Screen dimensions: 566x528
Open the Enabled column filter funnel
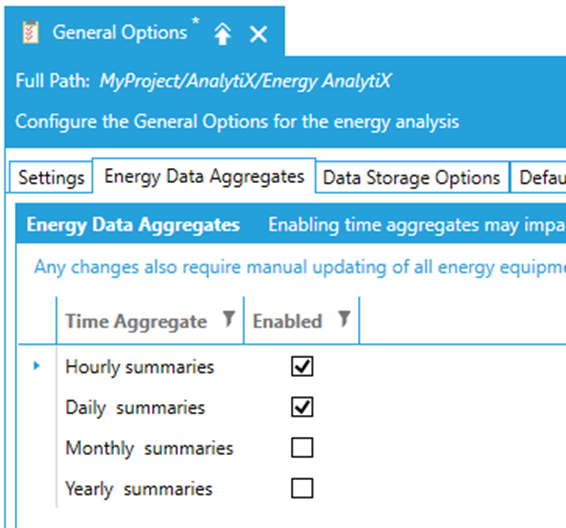coord(344,319)
